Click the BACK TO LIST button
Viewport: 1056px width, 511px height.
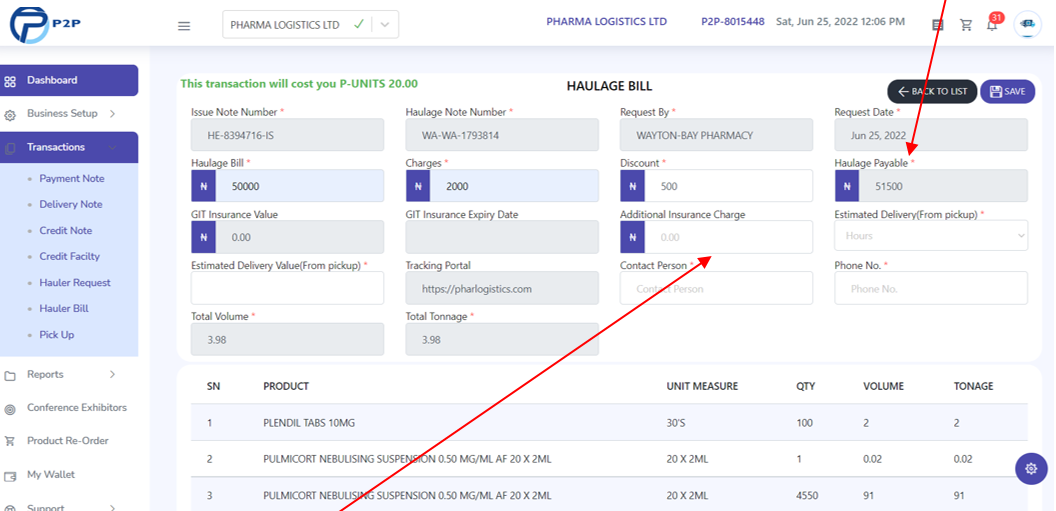(932, 92)
